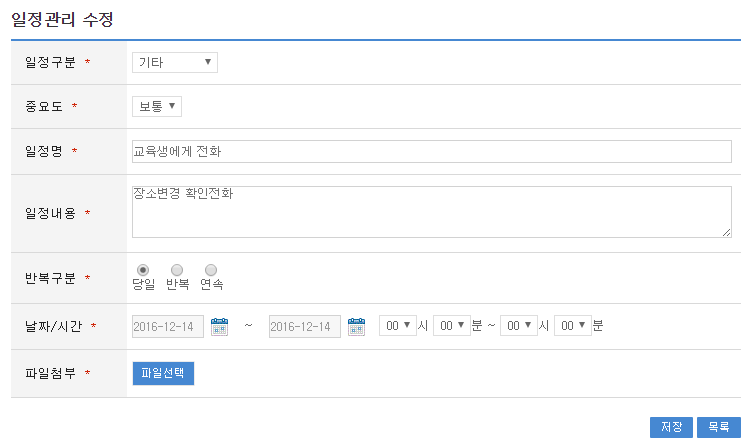Viewport: 752px width, 448px height.
Task: Expand the start hour dropdown
Action: [397, 326]
